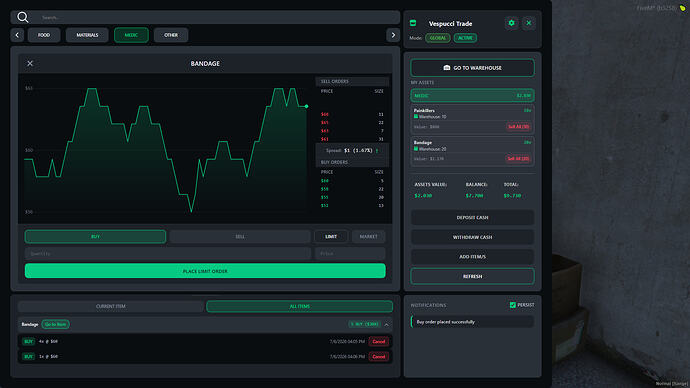Switch to CURRENT ITEM orders tab
The height and width of the screenshot is (388, 690).
pos(110,306)
